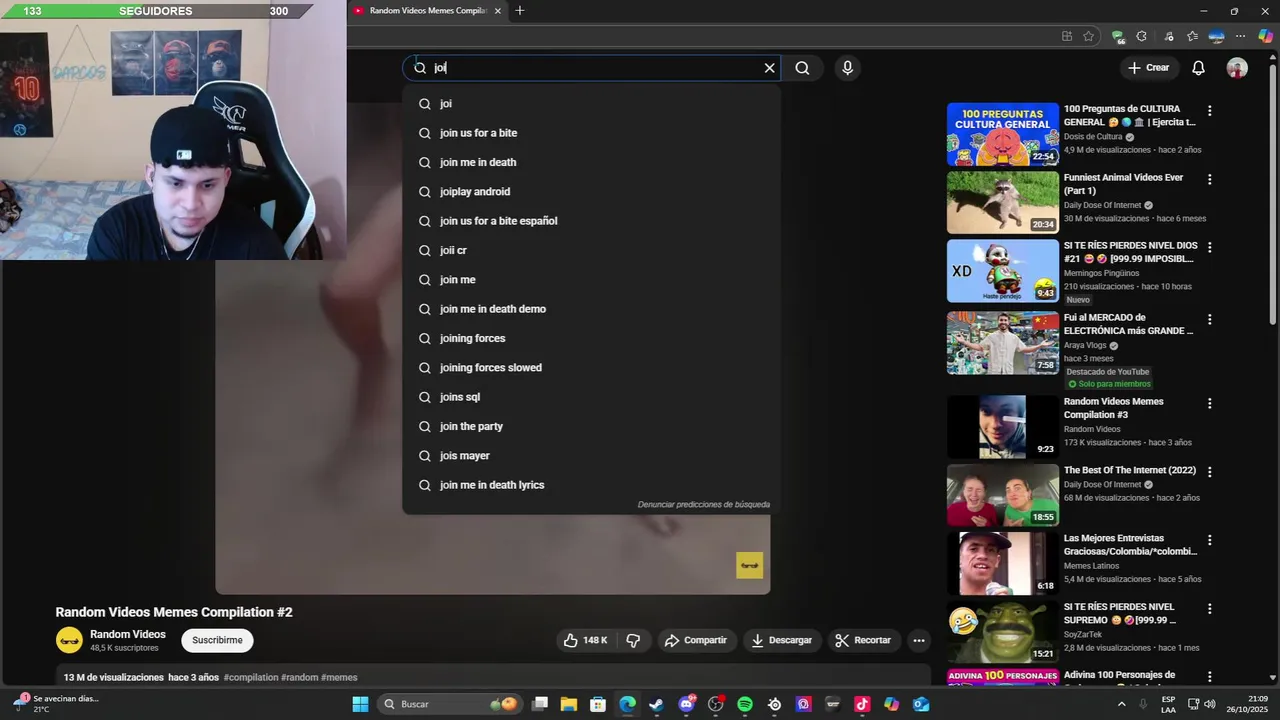Bookmark page with star icon in address bar
Screen dimensions: 1280x720
click(1088, 36)
